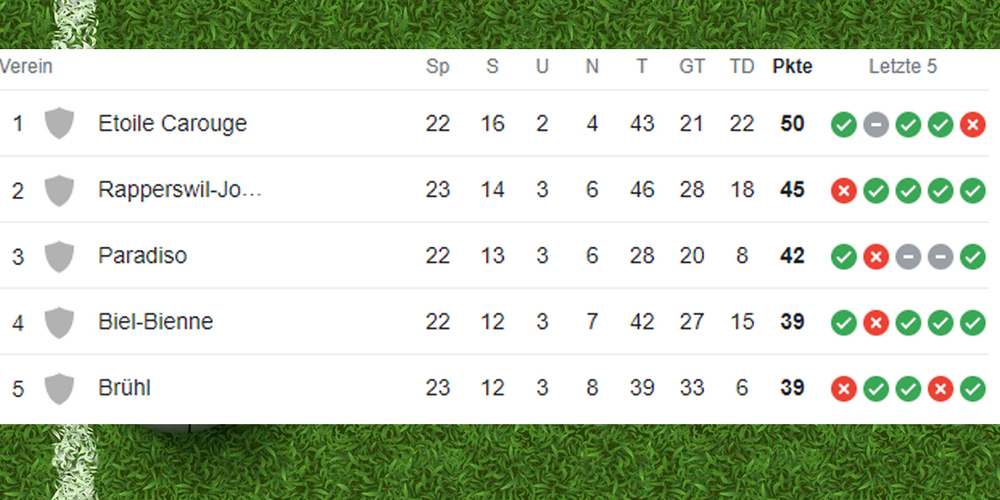Image resolution: width=1000 pixels, height=500 pixels.
Task: Open the Etoile Carouge team link
Action: point(172,123)
